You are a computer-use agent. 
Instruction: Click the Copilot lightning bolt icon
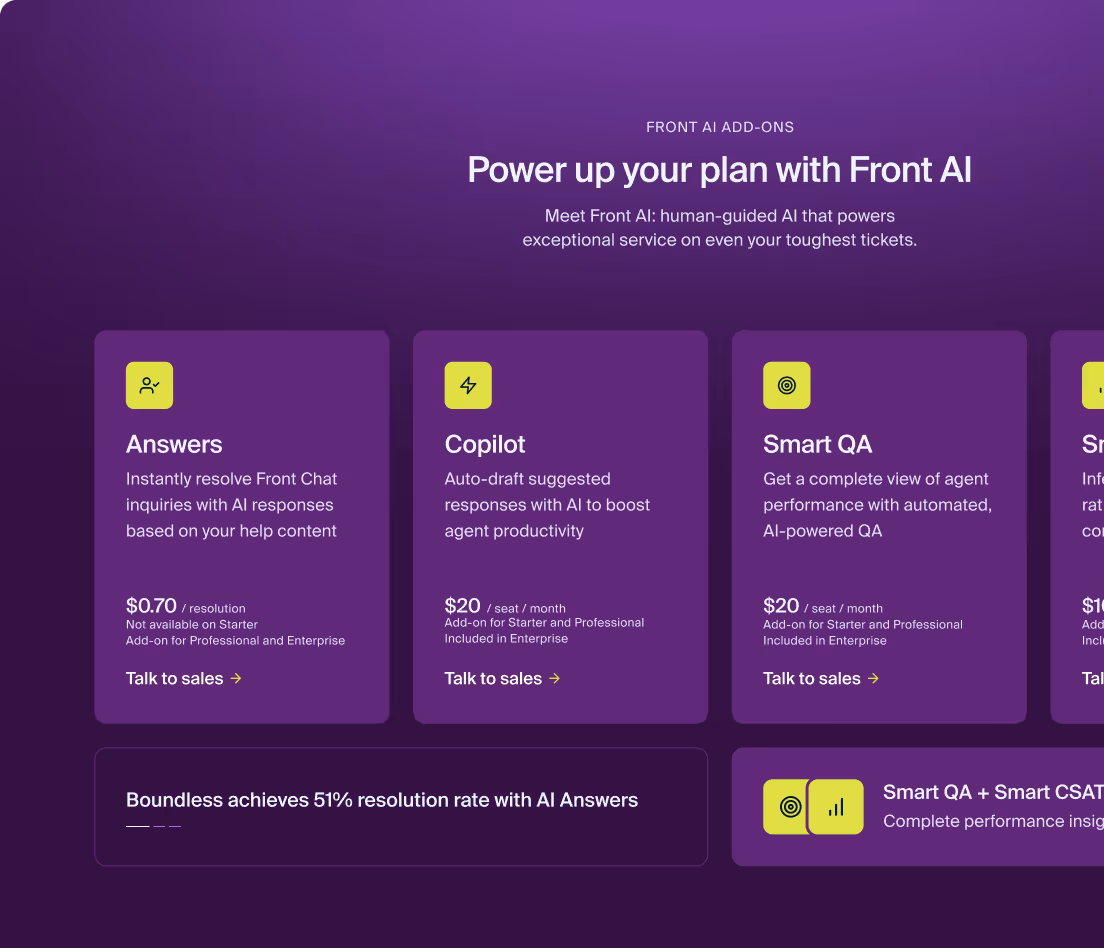point(468,385)
